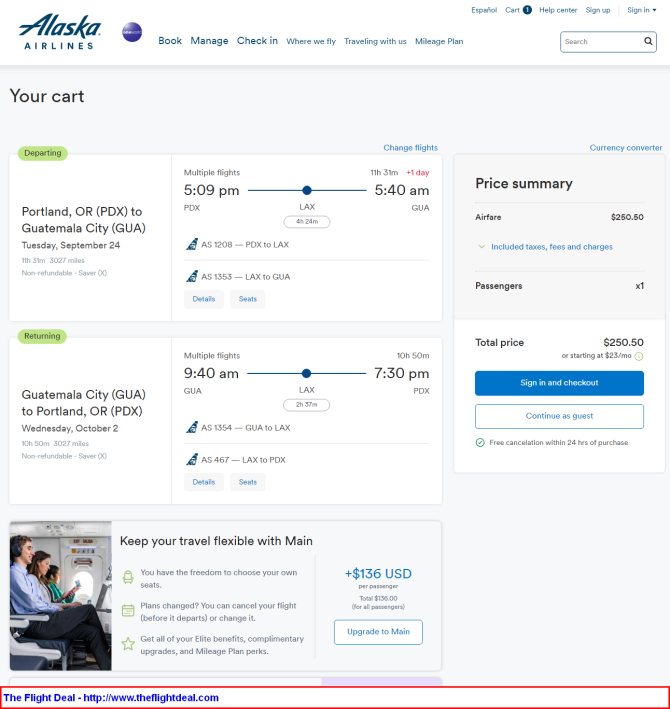The image size is (670, 709).
Task: Click the Sign up link
Action: pyautogui.click(x=598, y=10)
